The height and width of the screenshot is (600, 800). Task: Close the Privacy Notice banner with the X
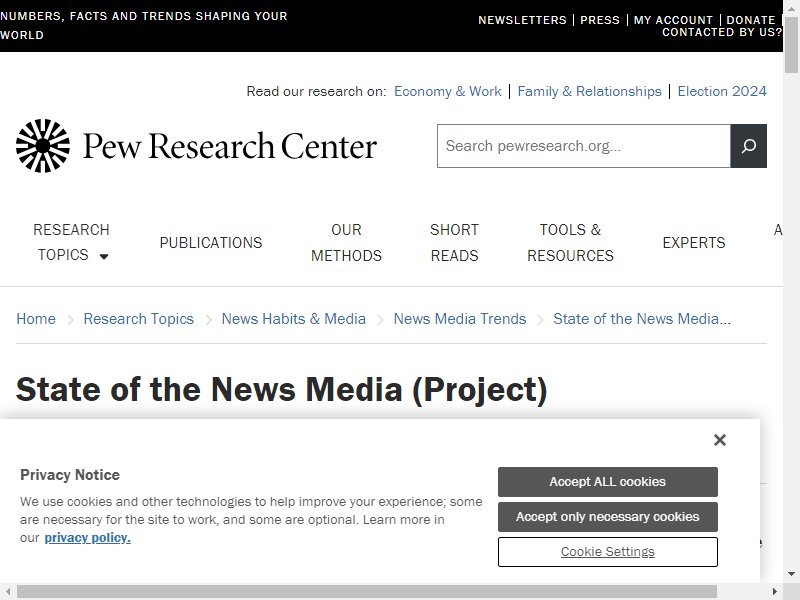[720, 440]
